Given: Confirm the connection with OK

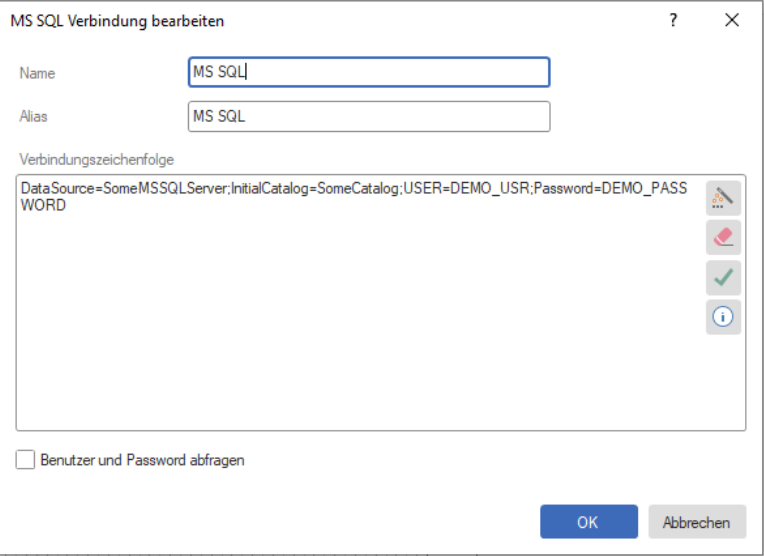Looking at the screenshot, I should [588, 522].
